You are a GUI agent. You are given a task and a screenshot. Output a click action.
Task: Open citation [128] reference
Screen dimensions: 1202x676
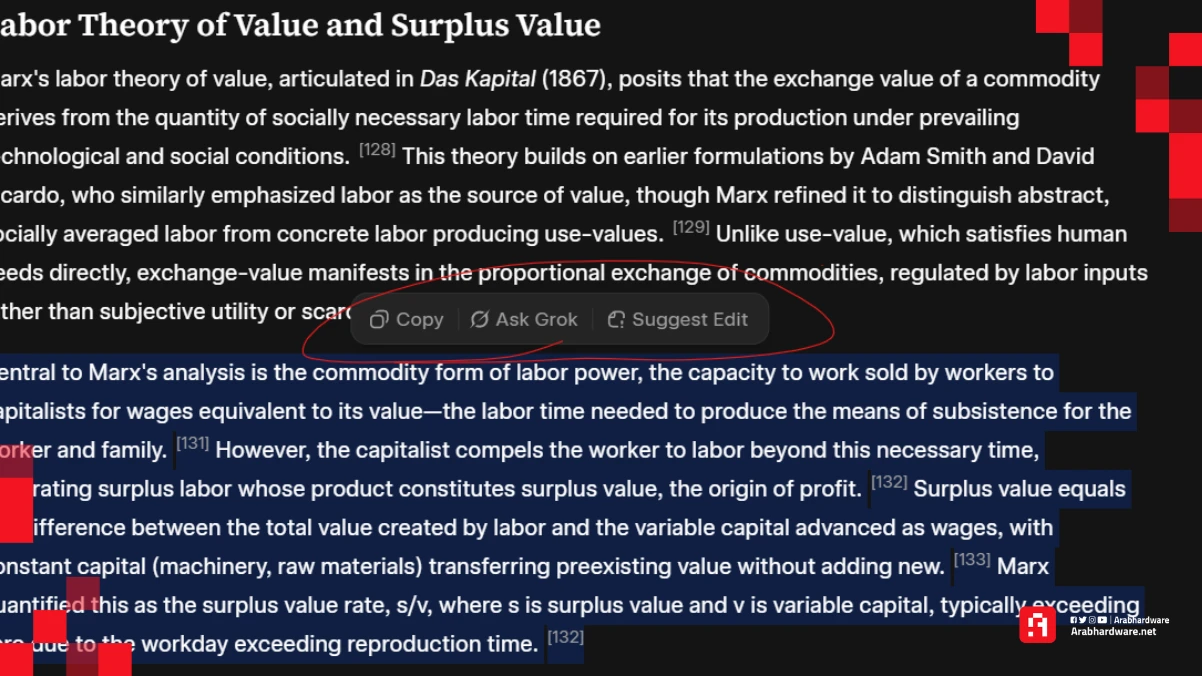pyautogui.click(x=377, y=151)
